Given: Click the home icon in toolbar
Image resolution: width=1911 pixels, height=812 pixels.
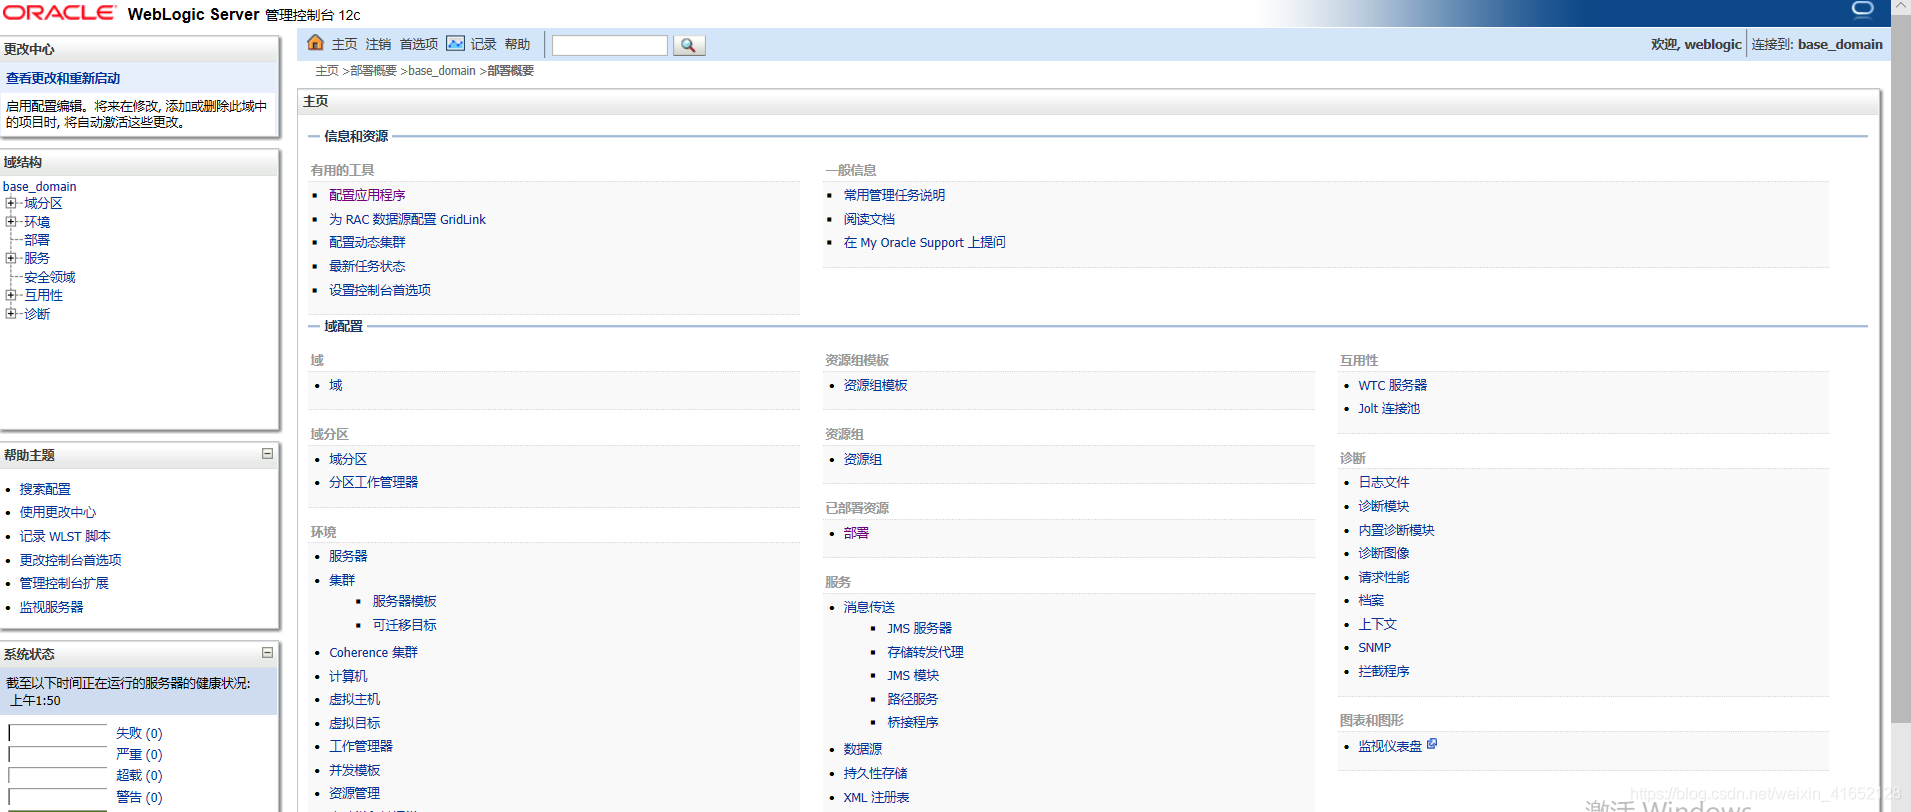Looking at the screenshot, I should pyautogui.click(x=315, y=42).
